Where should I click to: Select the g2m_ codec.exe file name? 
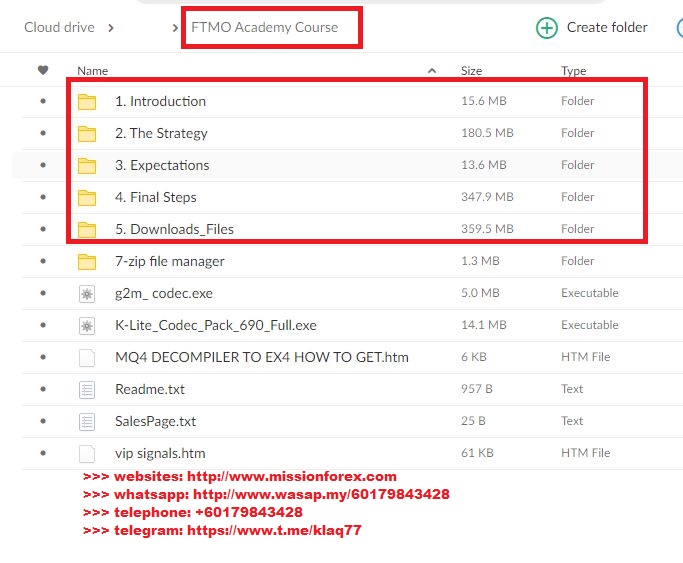pos(164,293)
